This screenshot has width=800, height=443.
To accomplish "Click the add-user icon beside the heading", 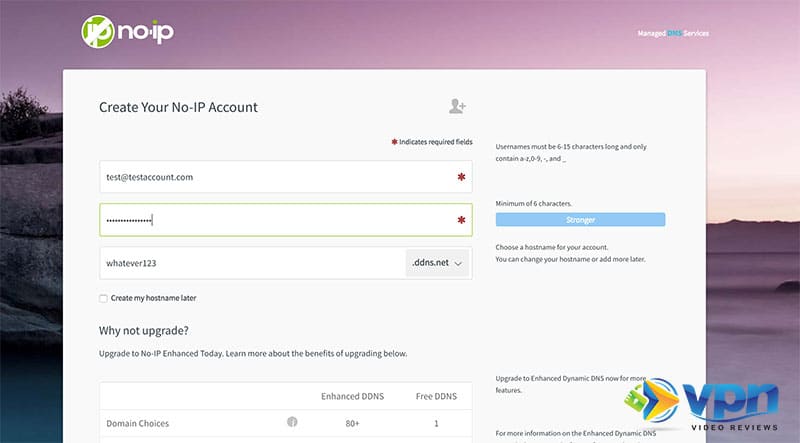I will [x=457, y=106].
